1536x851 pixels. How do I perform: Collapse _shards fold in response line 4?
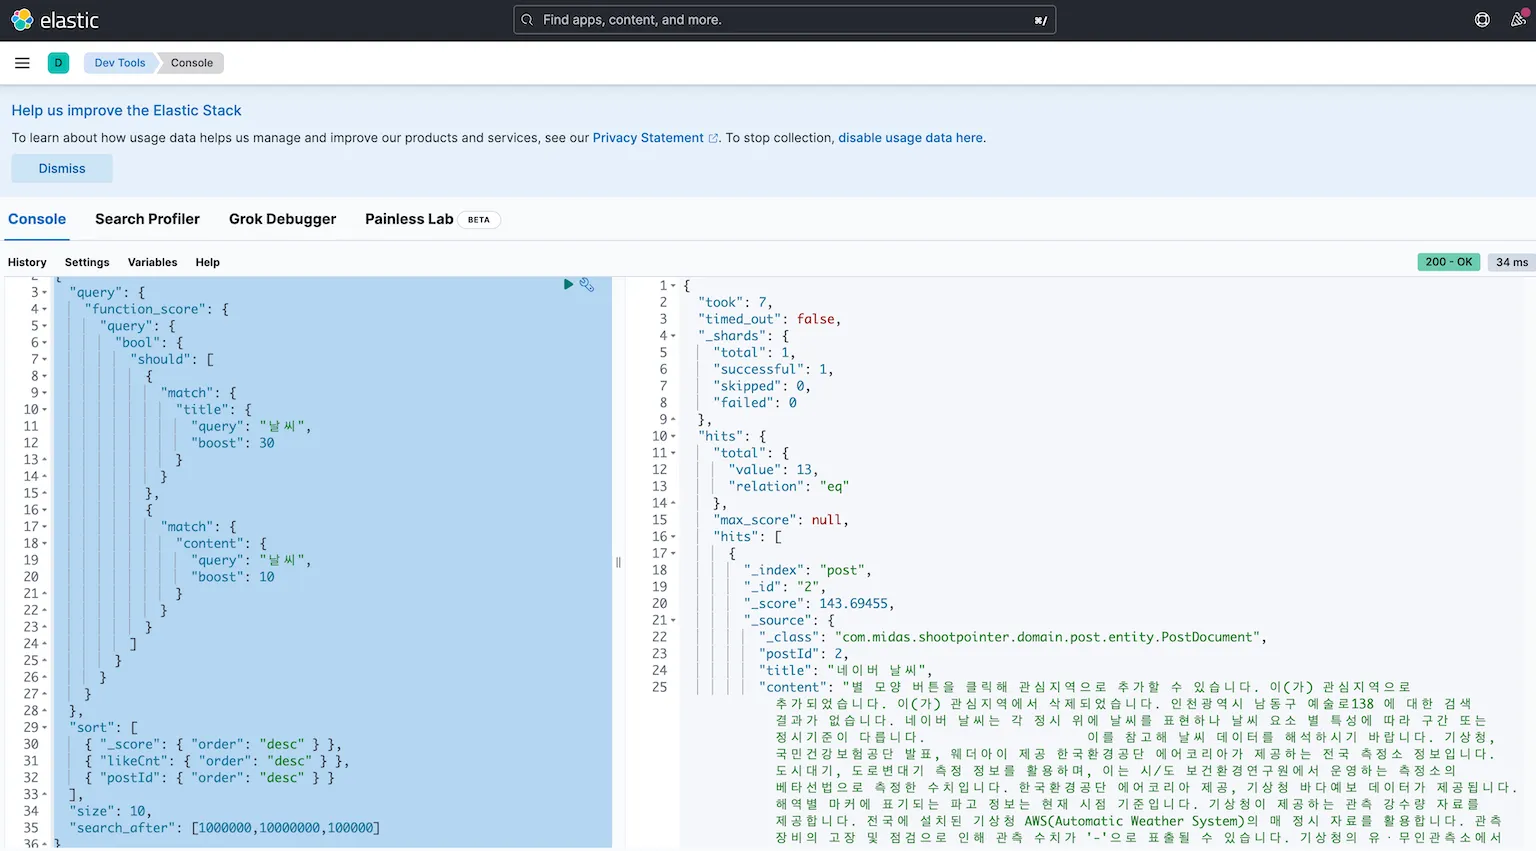(674, 336)
